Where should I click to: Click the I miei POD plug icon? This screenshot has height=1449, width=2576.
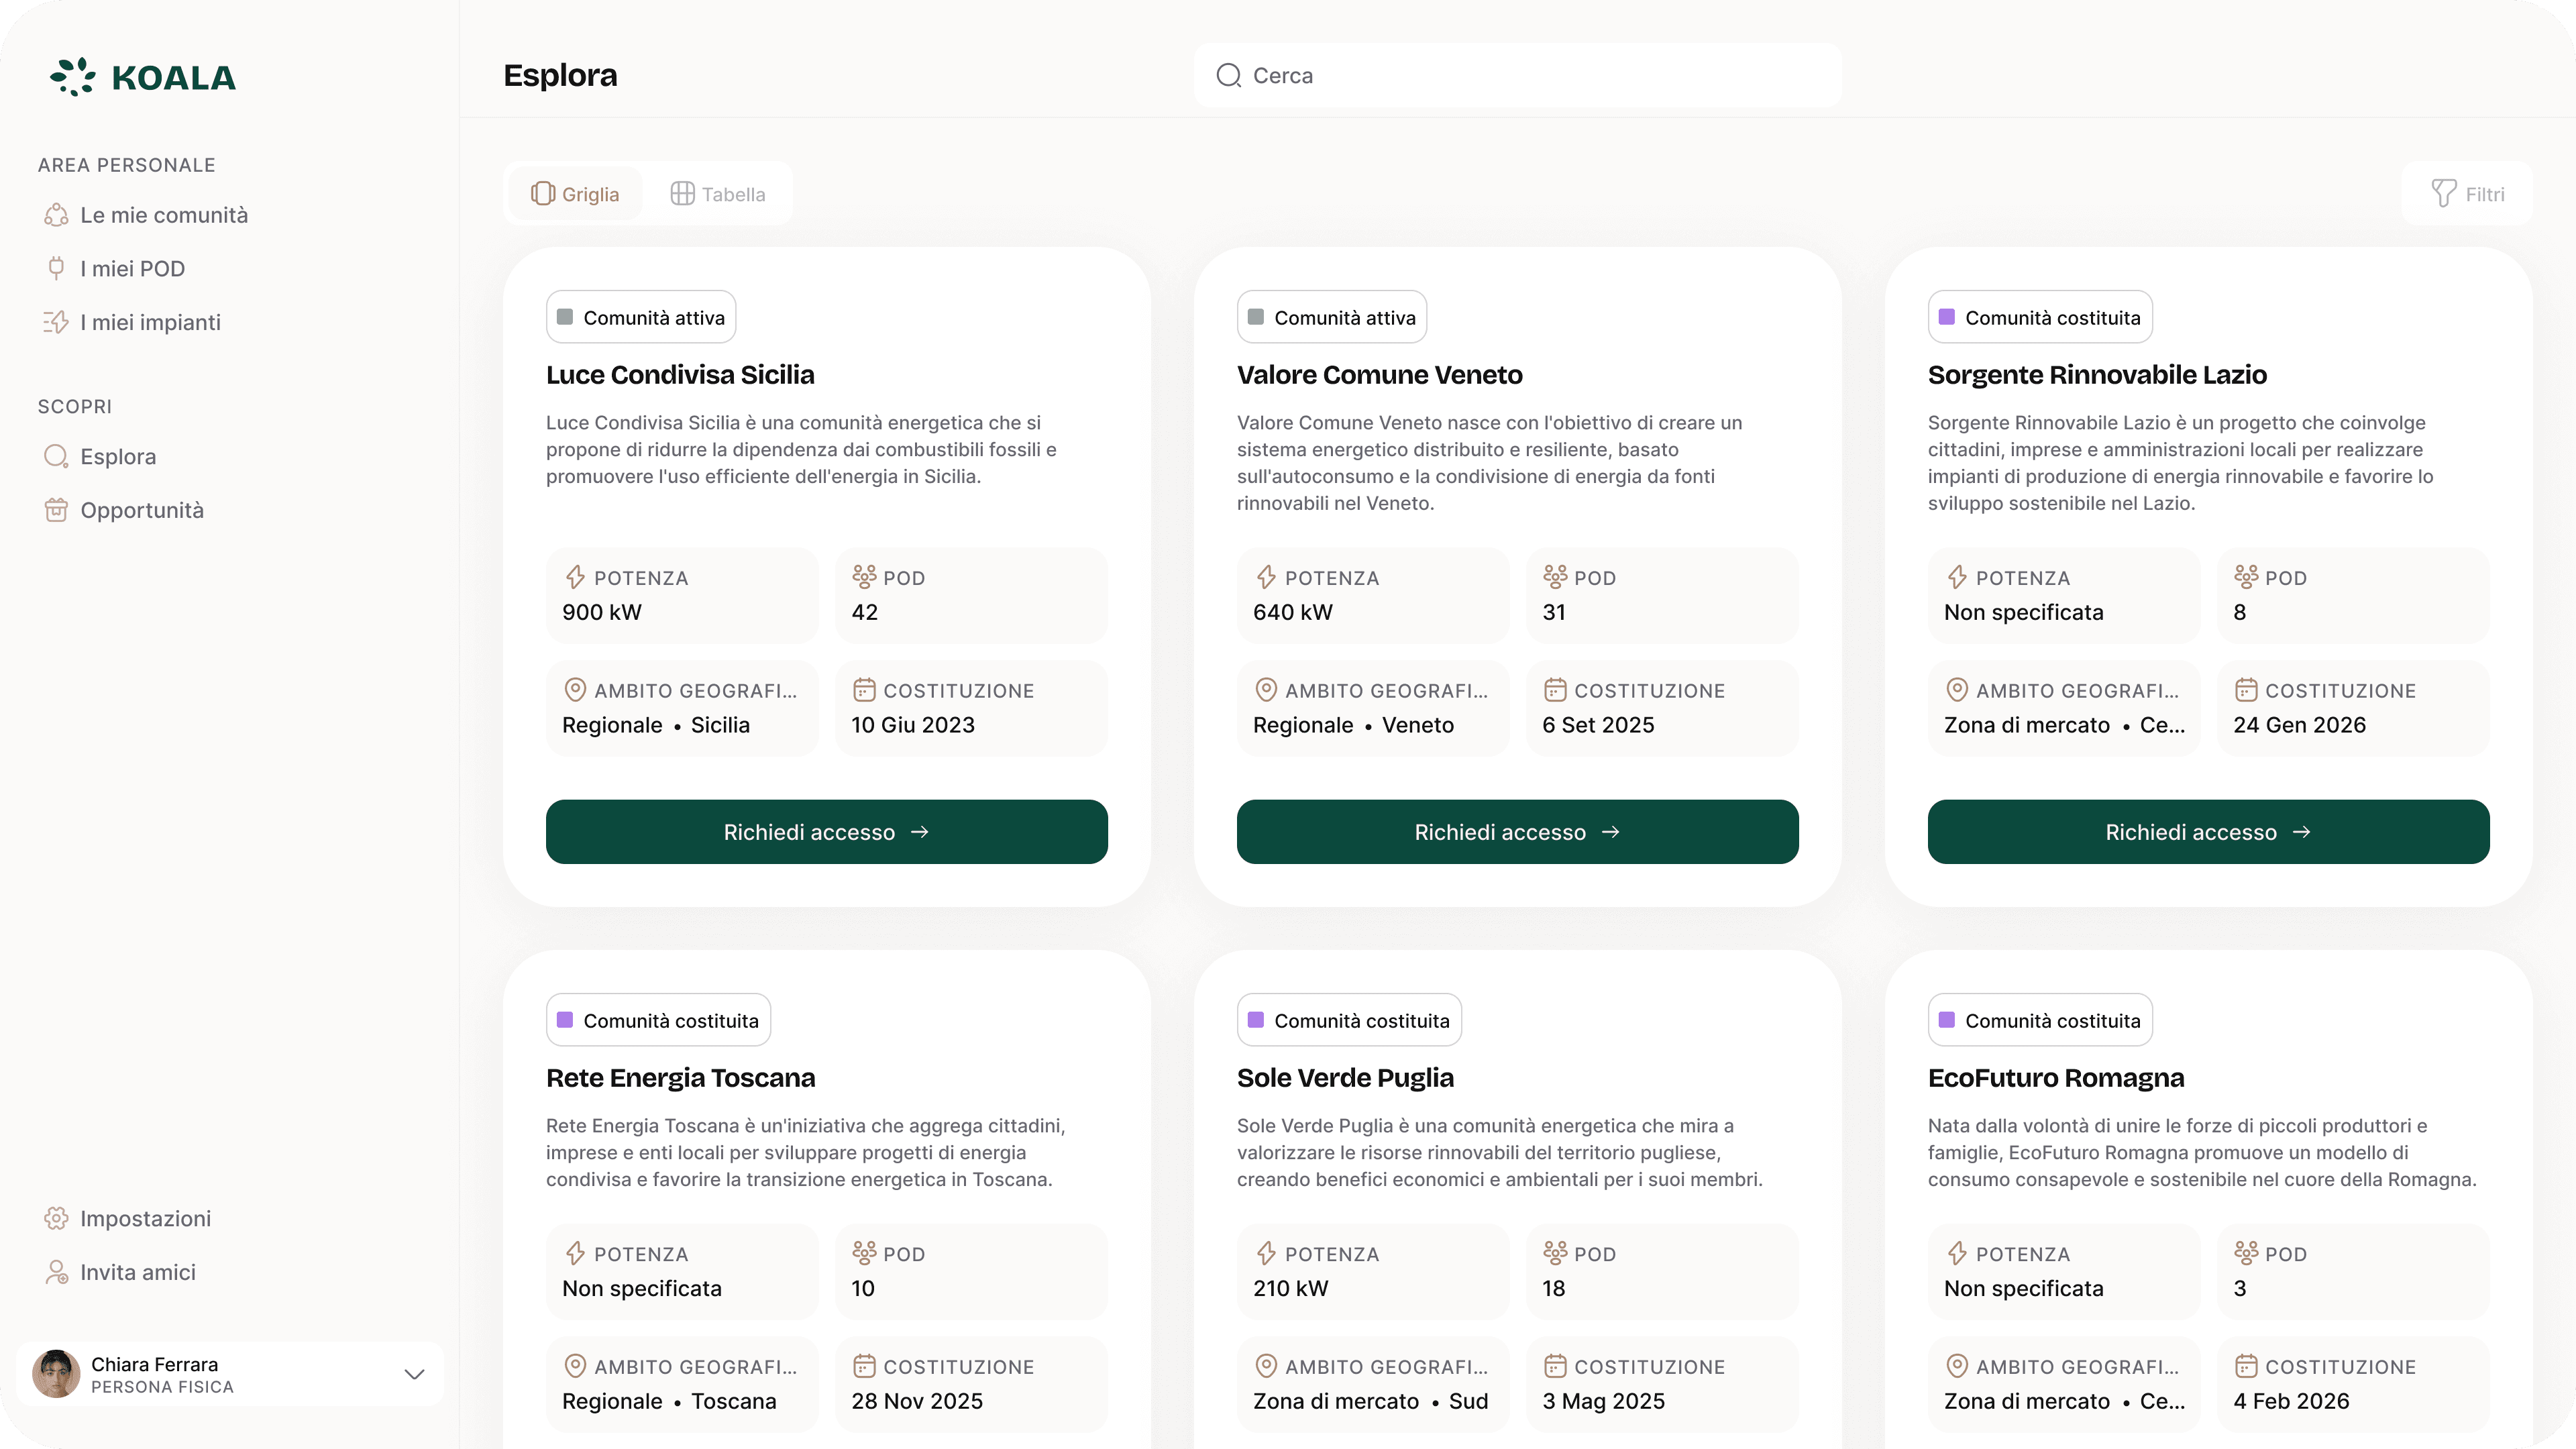pos(56,268)
